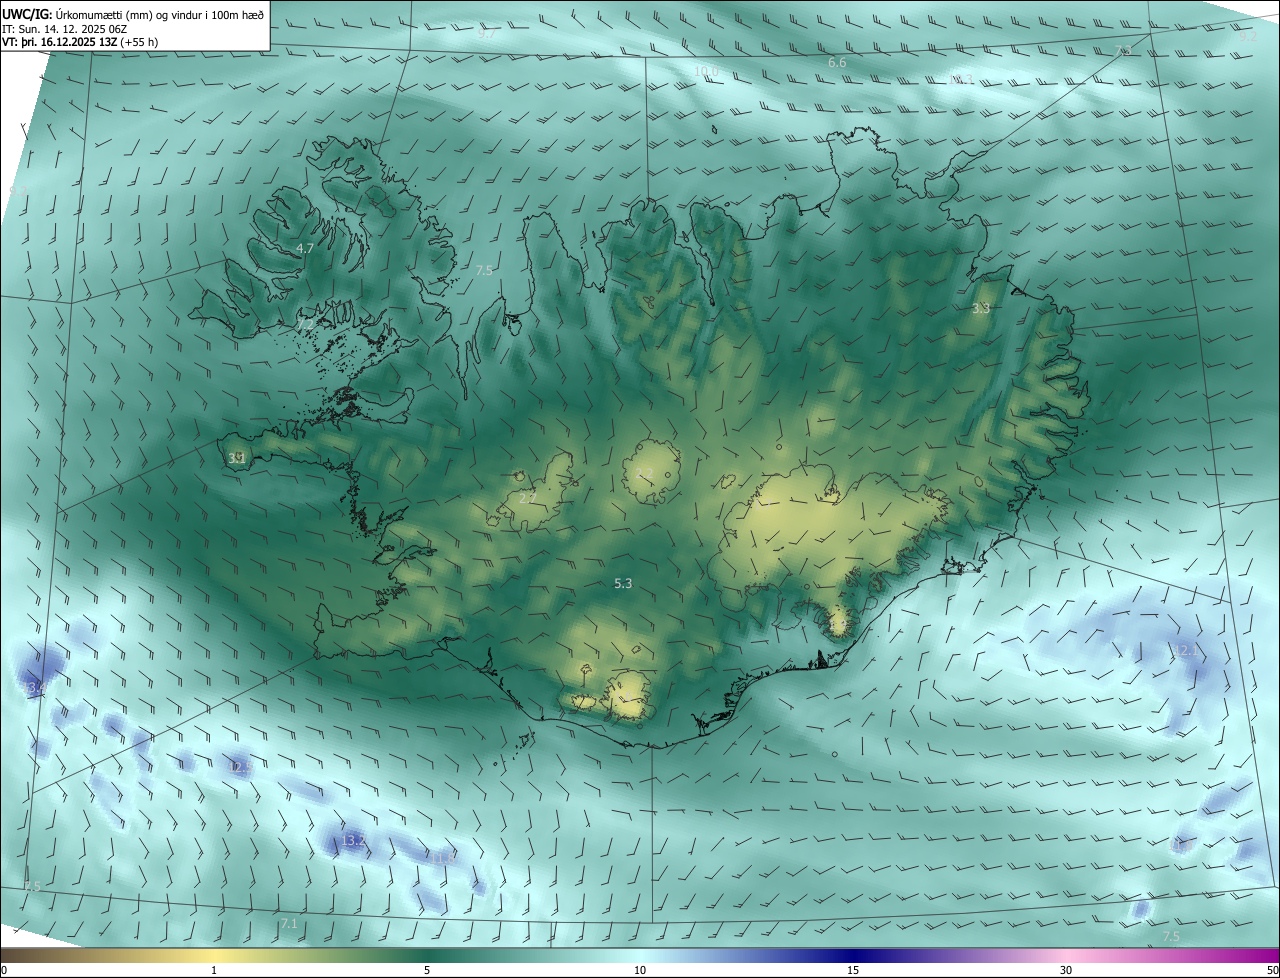Click the '12.1' value in the southeast sea

[x=1185, y=650]
